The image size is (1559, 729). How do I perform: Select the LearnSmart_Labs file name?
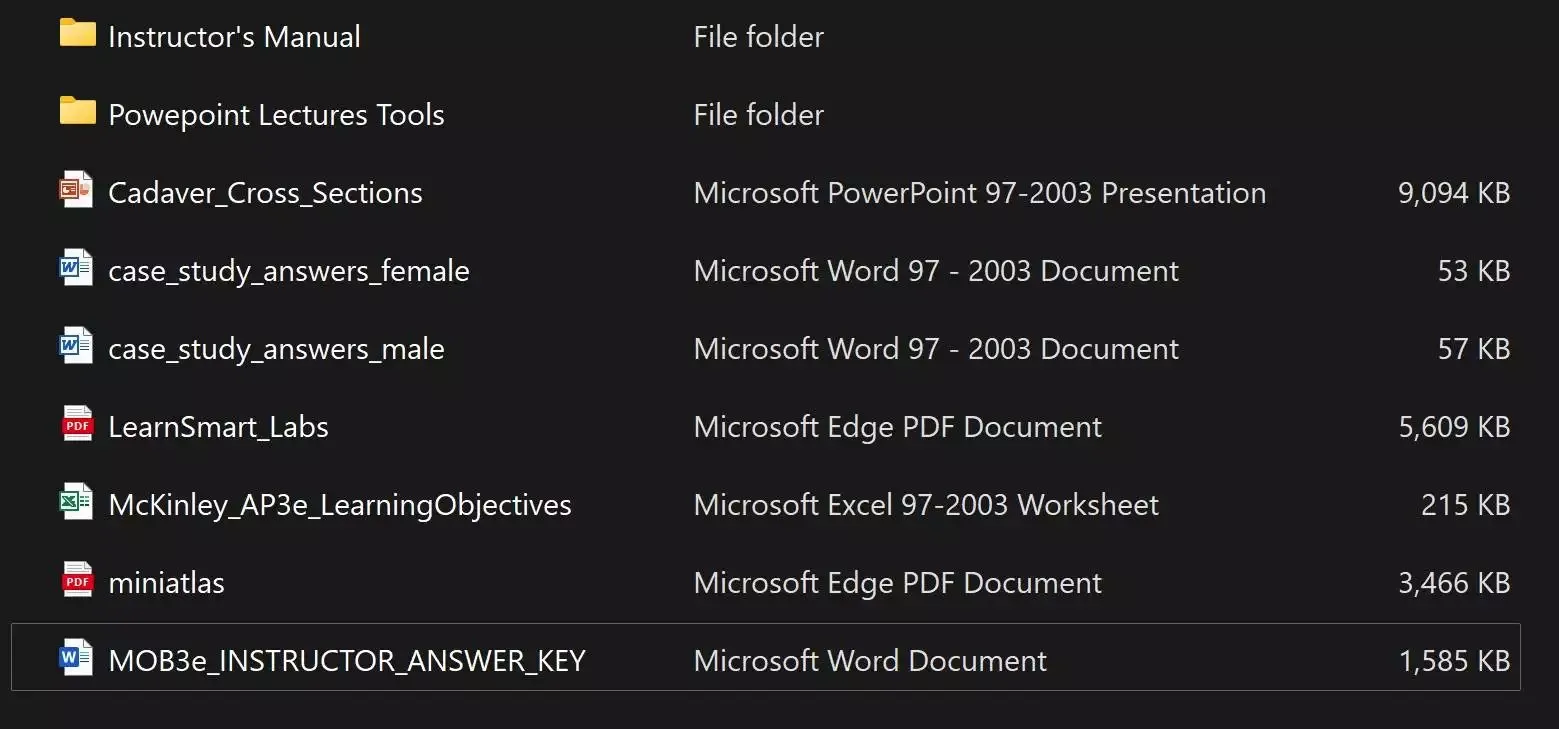218,427
